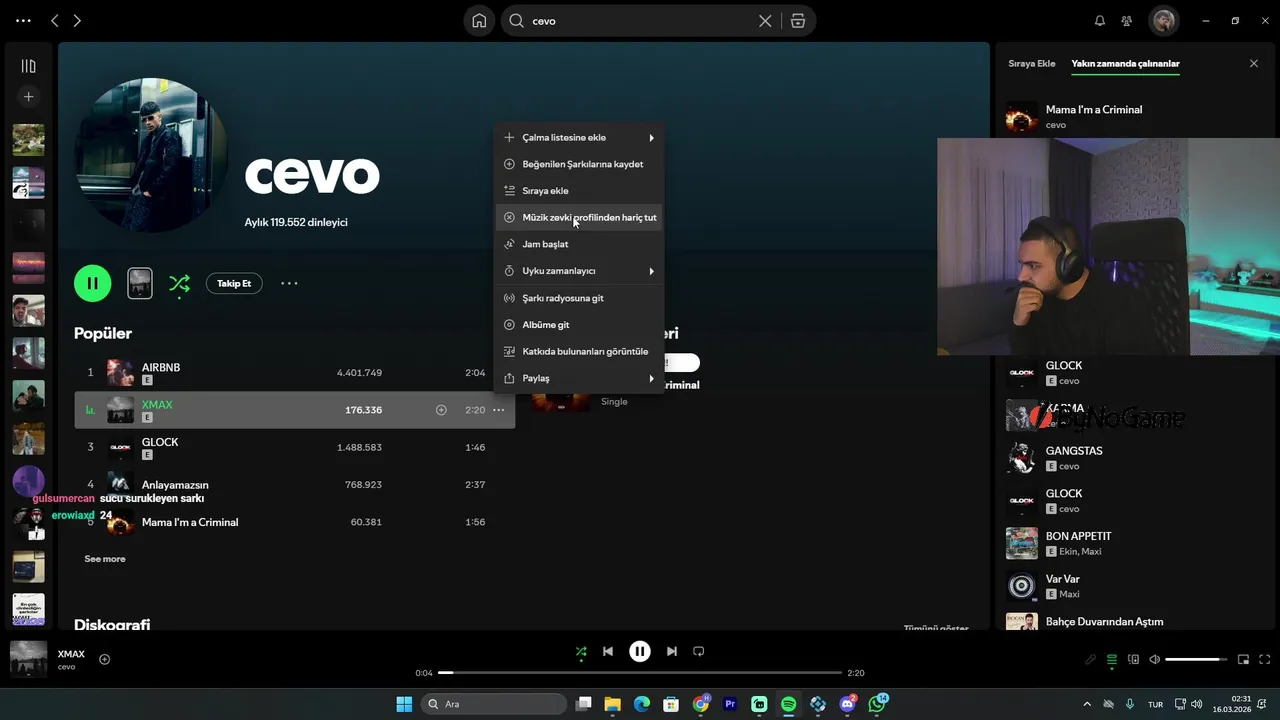
Task: Create playlist with plus icon in sidebar
Action: (28, 97)
